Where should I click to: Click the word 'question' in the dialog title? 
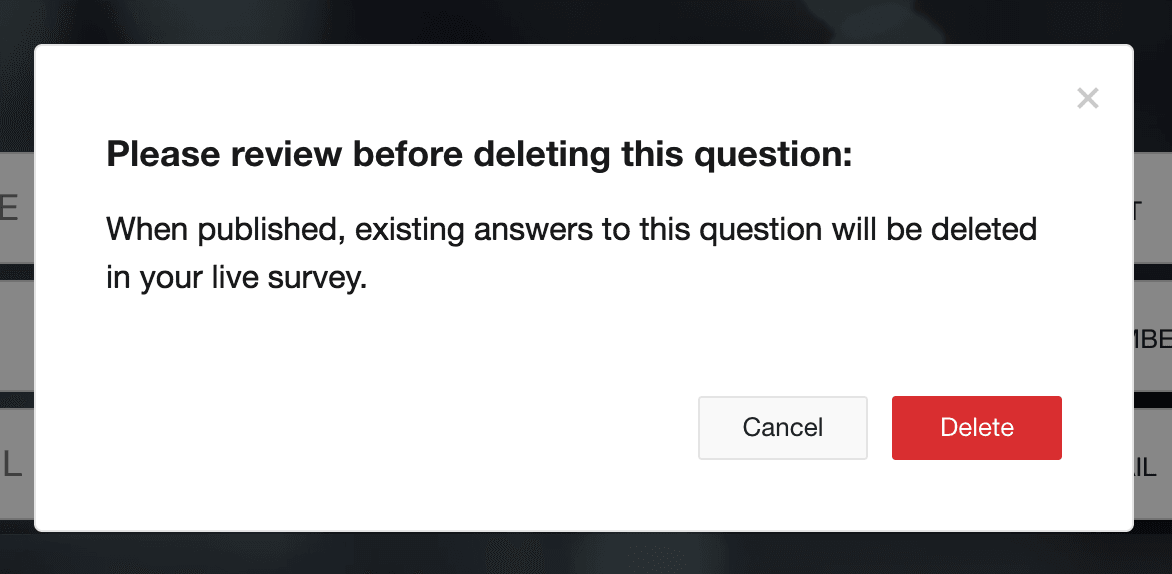(x=772, y=155)
